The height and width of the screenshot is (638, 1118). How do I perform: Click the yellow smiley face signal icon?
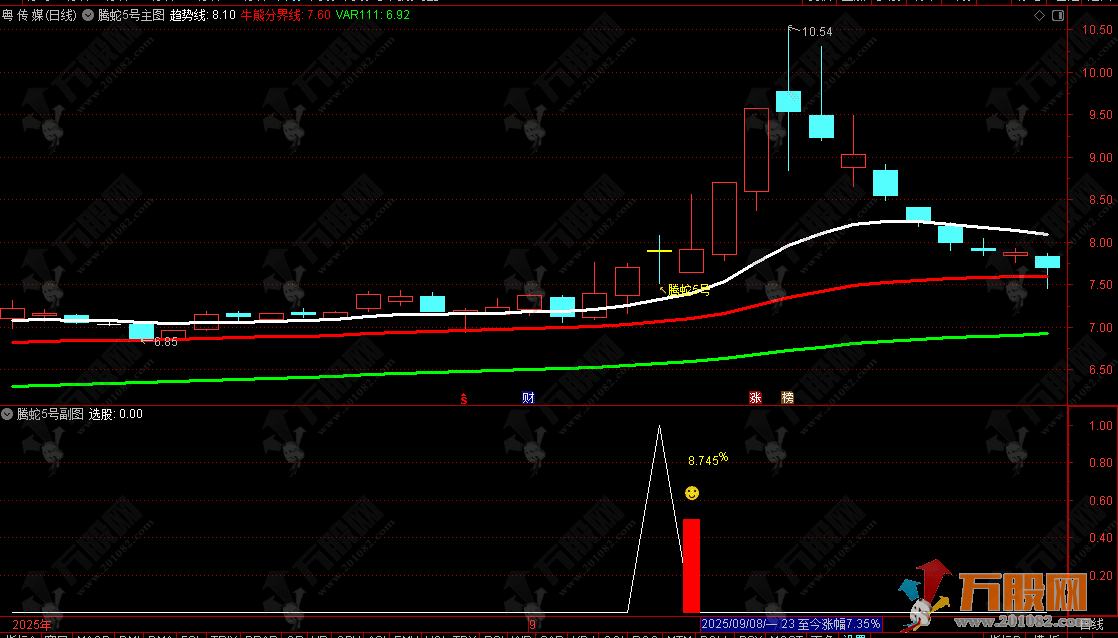pos(691,493)
